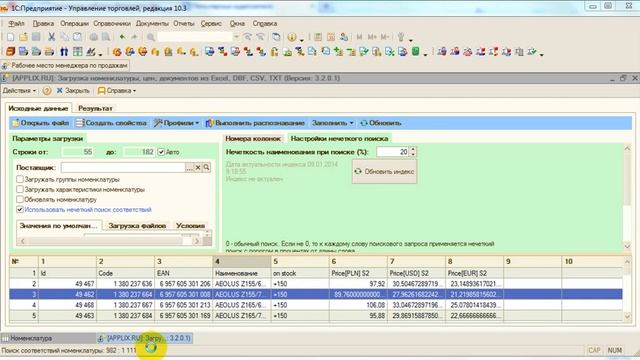Viewport: 640px width, 360px height.
Task: Open the Действия dropdown menu
Action: coord(19,91)
